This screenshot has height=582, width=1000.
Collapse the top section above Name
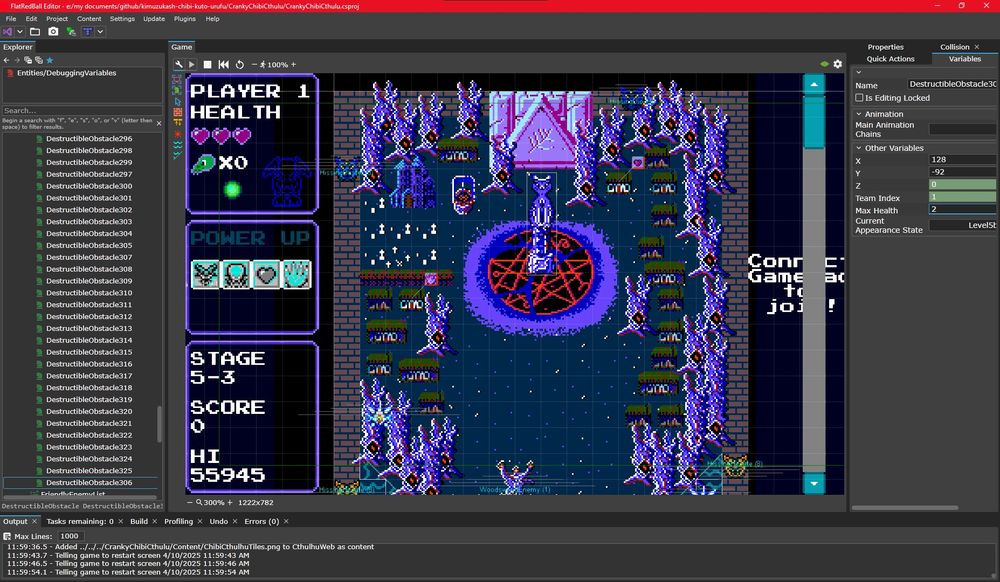[x=858, y=72]
